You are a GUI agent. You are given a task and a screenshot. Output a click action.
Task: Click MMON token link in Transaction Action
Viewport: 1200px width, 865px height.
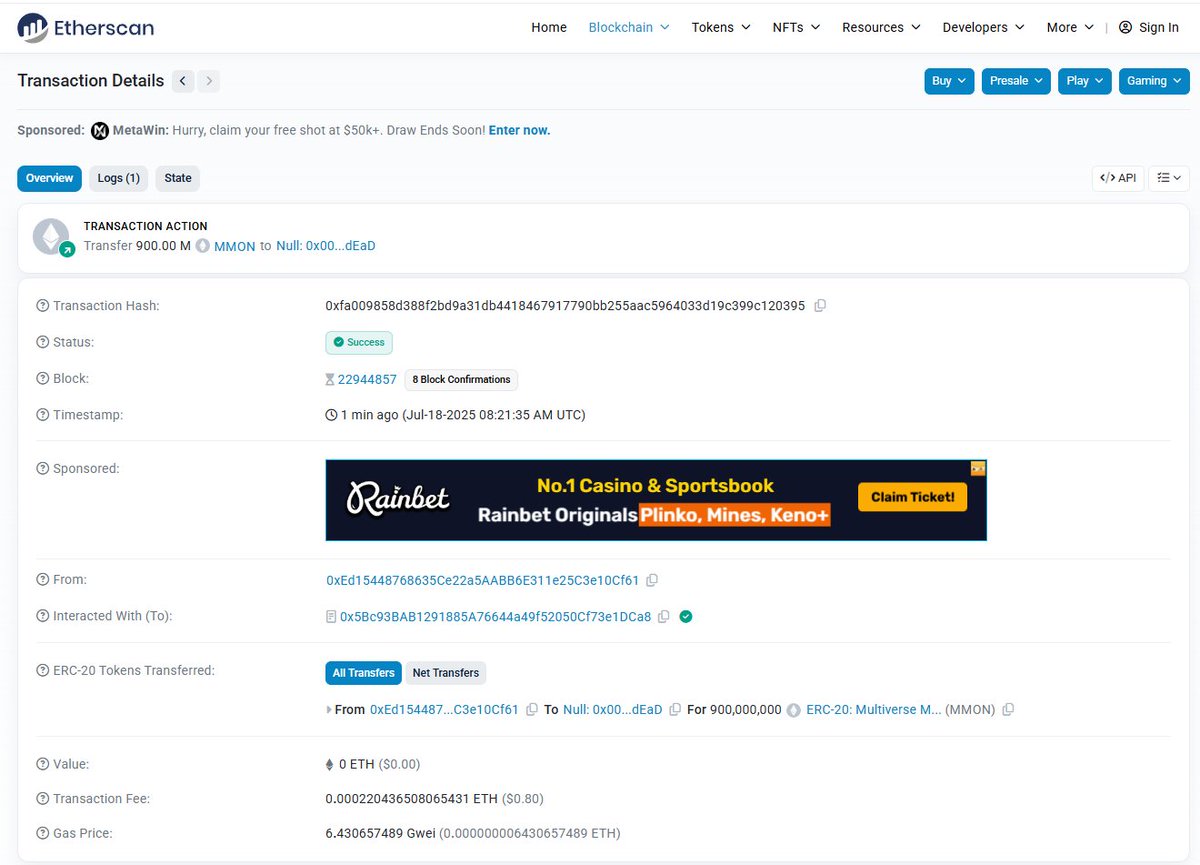235,246
